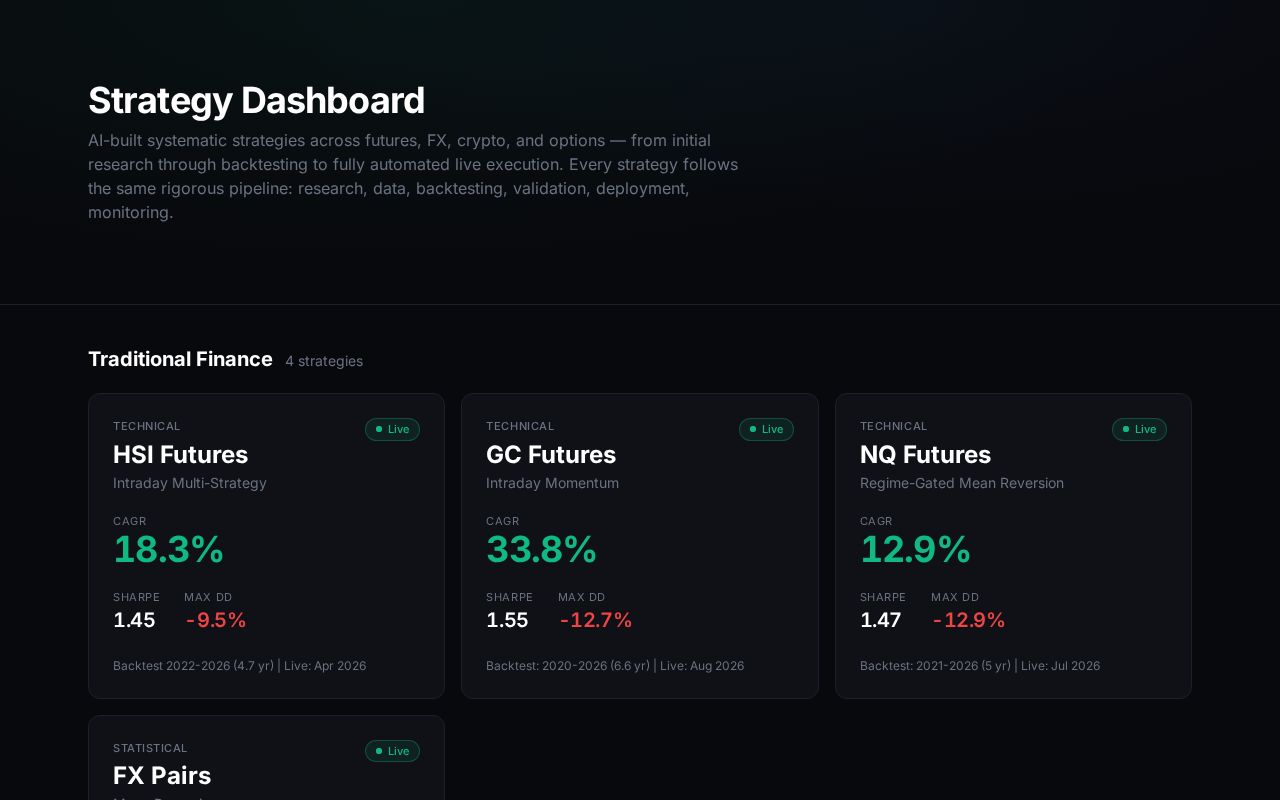1280x800 pixels.
Task: Click the Live badge on FX Pairs card
Action: pyautogui.click(x=392, y=751)
